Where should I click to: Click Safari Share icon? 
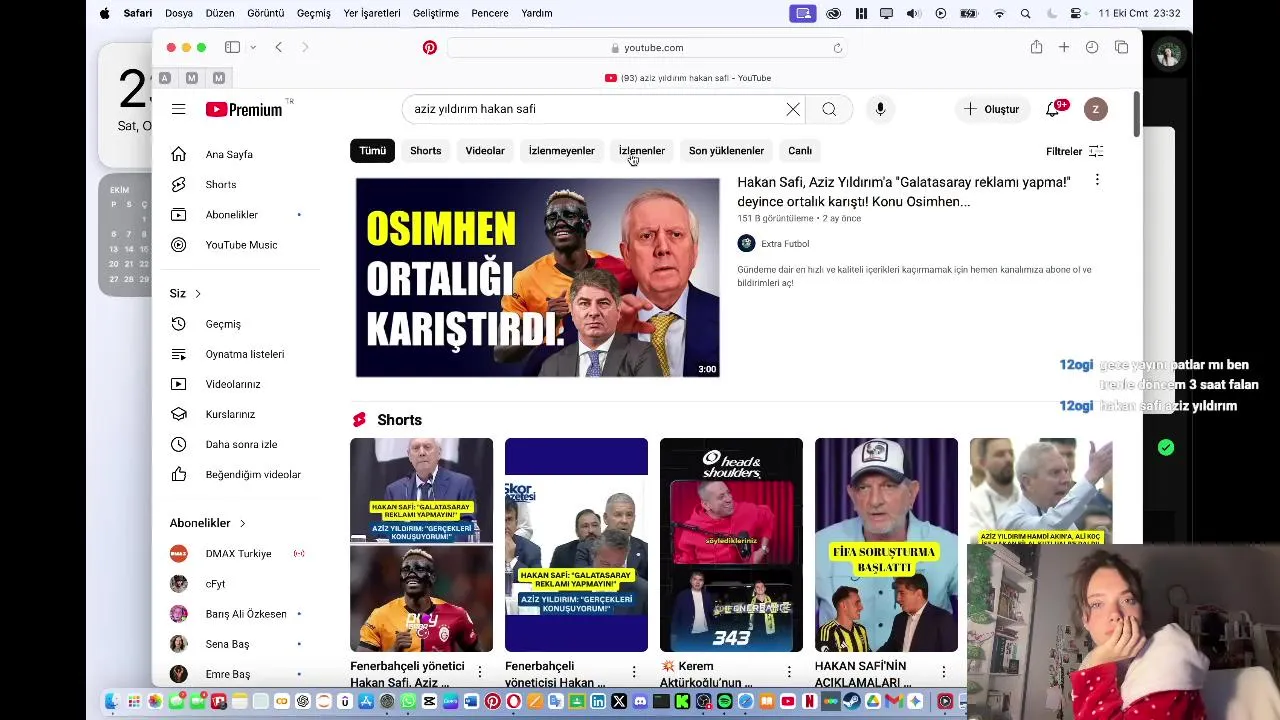tap(1036, 47)
